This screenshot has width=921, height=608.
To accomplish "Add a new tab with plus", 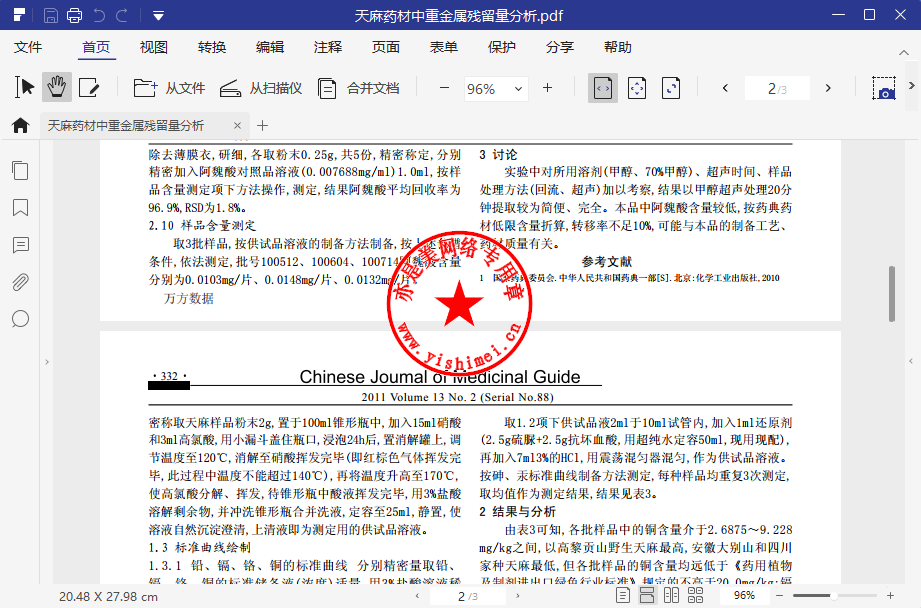I will [x=263, y=126].
